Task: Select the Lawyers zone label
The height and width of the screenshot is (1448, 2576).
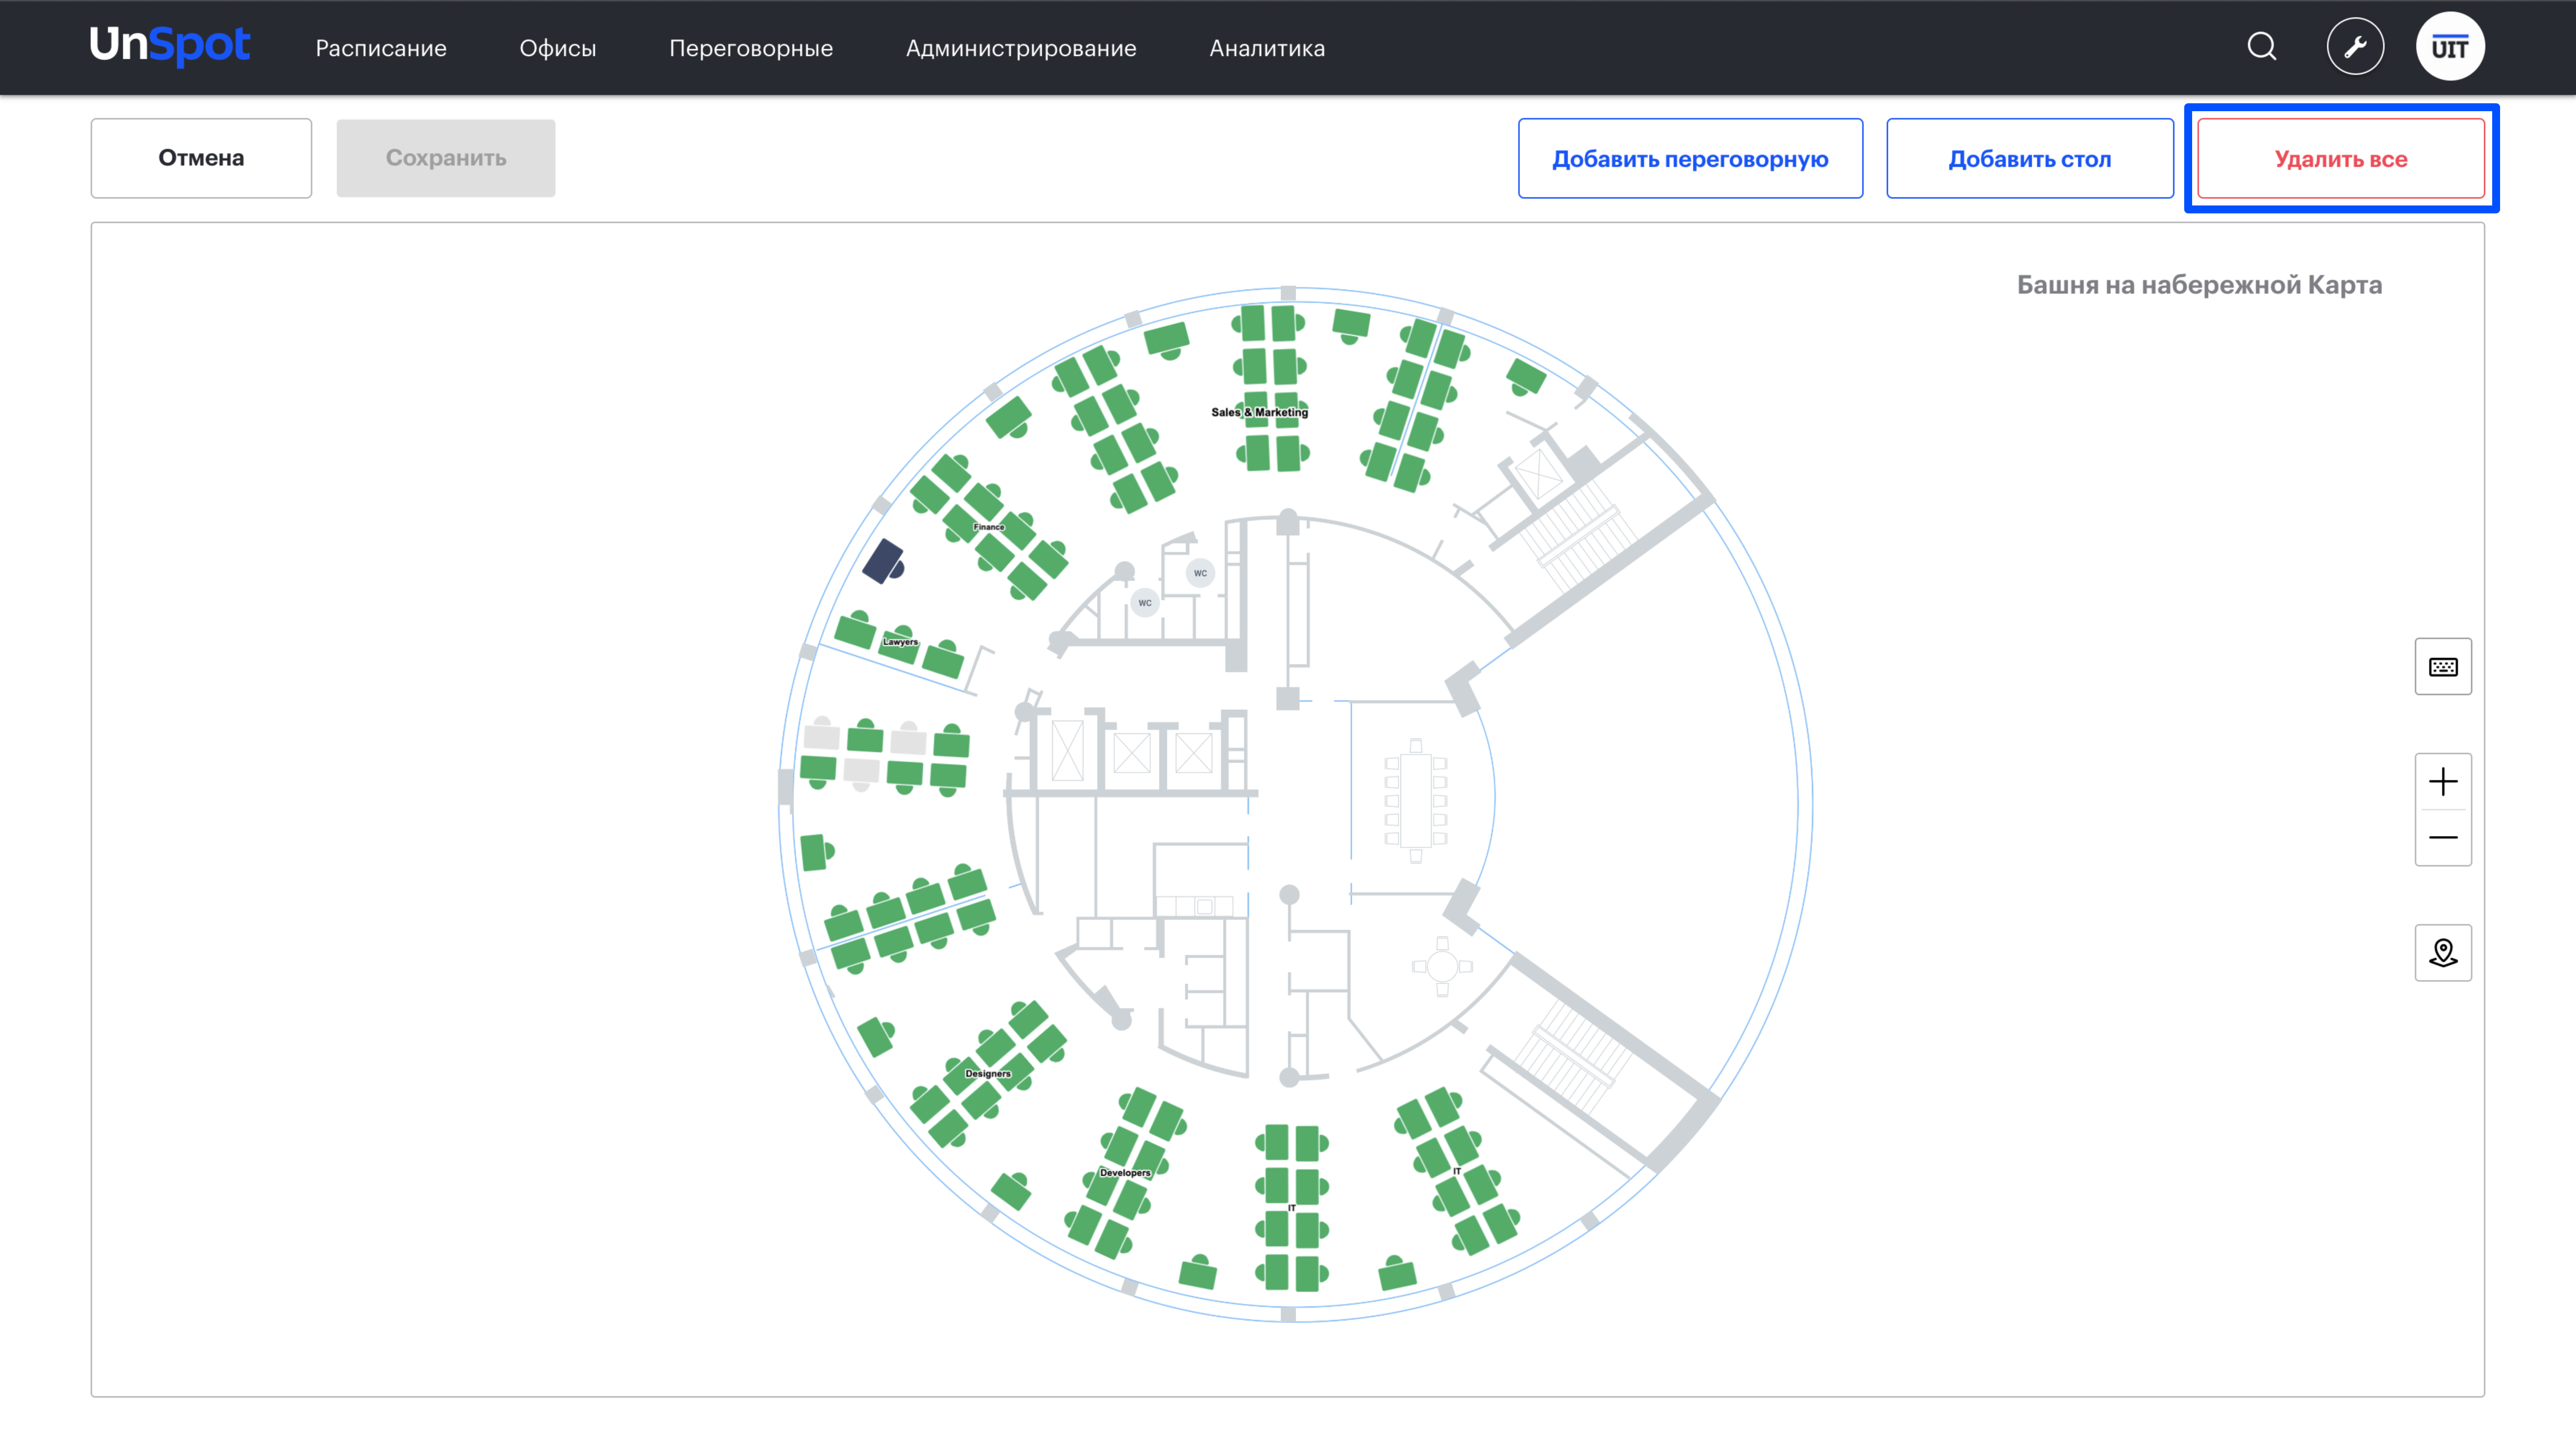Action: point(900,642)
